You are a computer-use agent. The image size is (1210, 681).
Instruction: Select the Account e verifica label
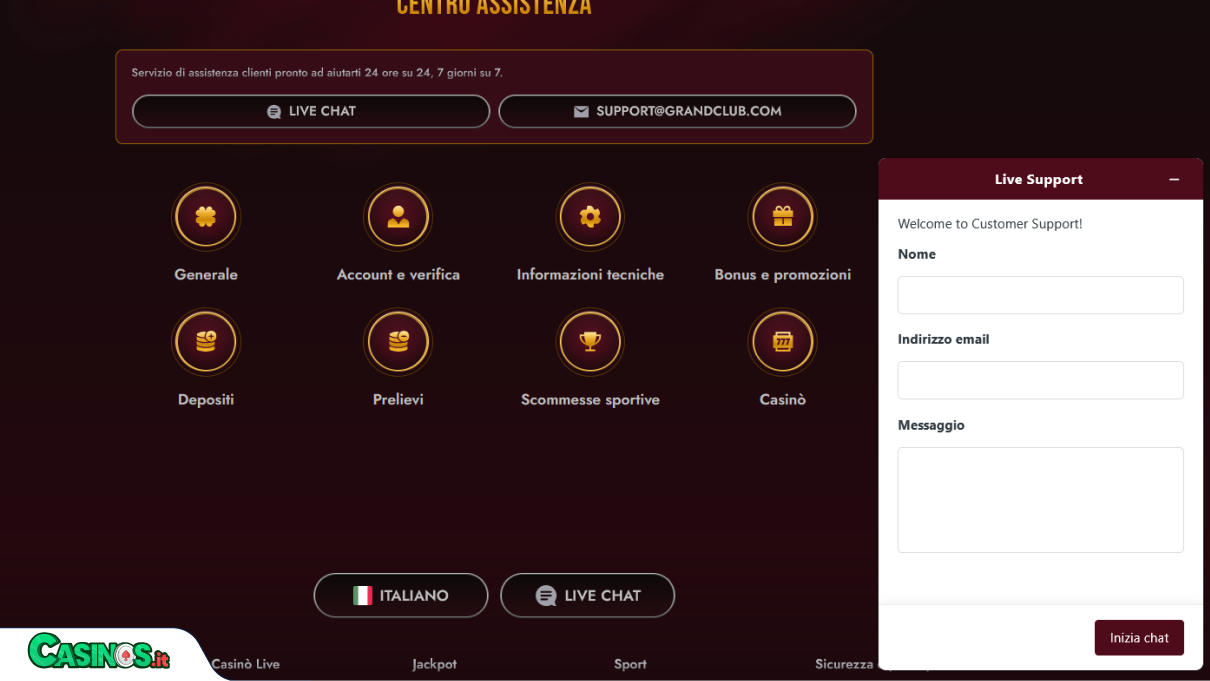pos(398,274)
